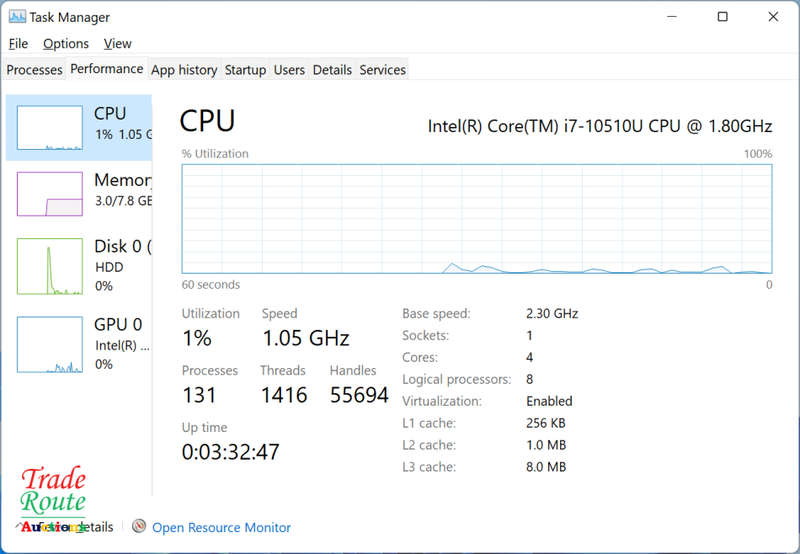Viewport: 800px width, 554px height.
Task: Click Open Resource Monitor link
Action: [x=221, y=527]
